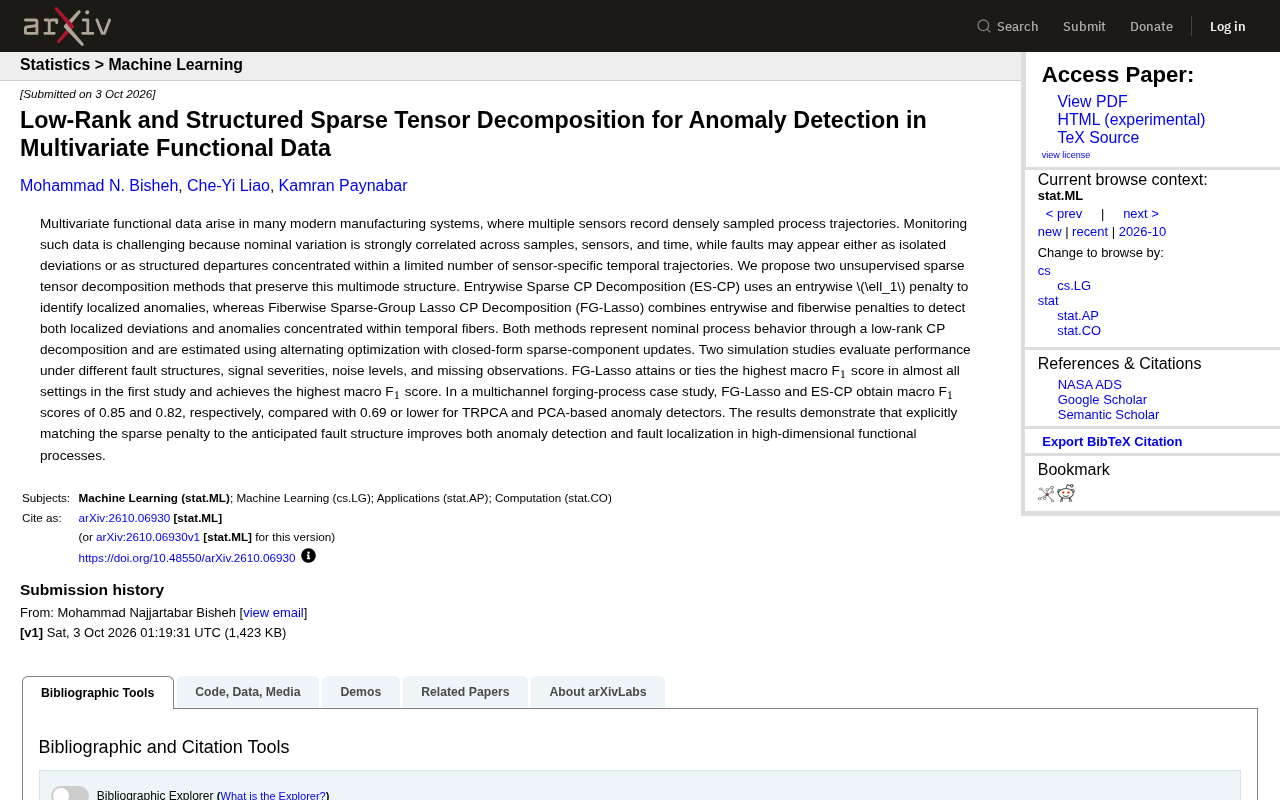Viewport: 1280px width, 800px height.
Task: Open the View PDF link
Action: (x=1092, y=102)
